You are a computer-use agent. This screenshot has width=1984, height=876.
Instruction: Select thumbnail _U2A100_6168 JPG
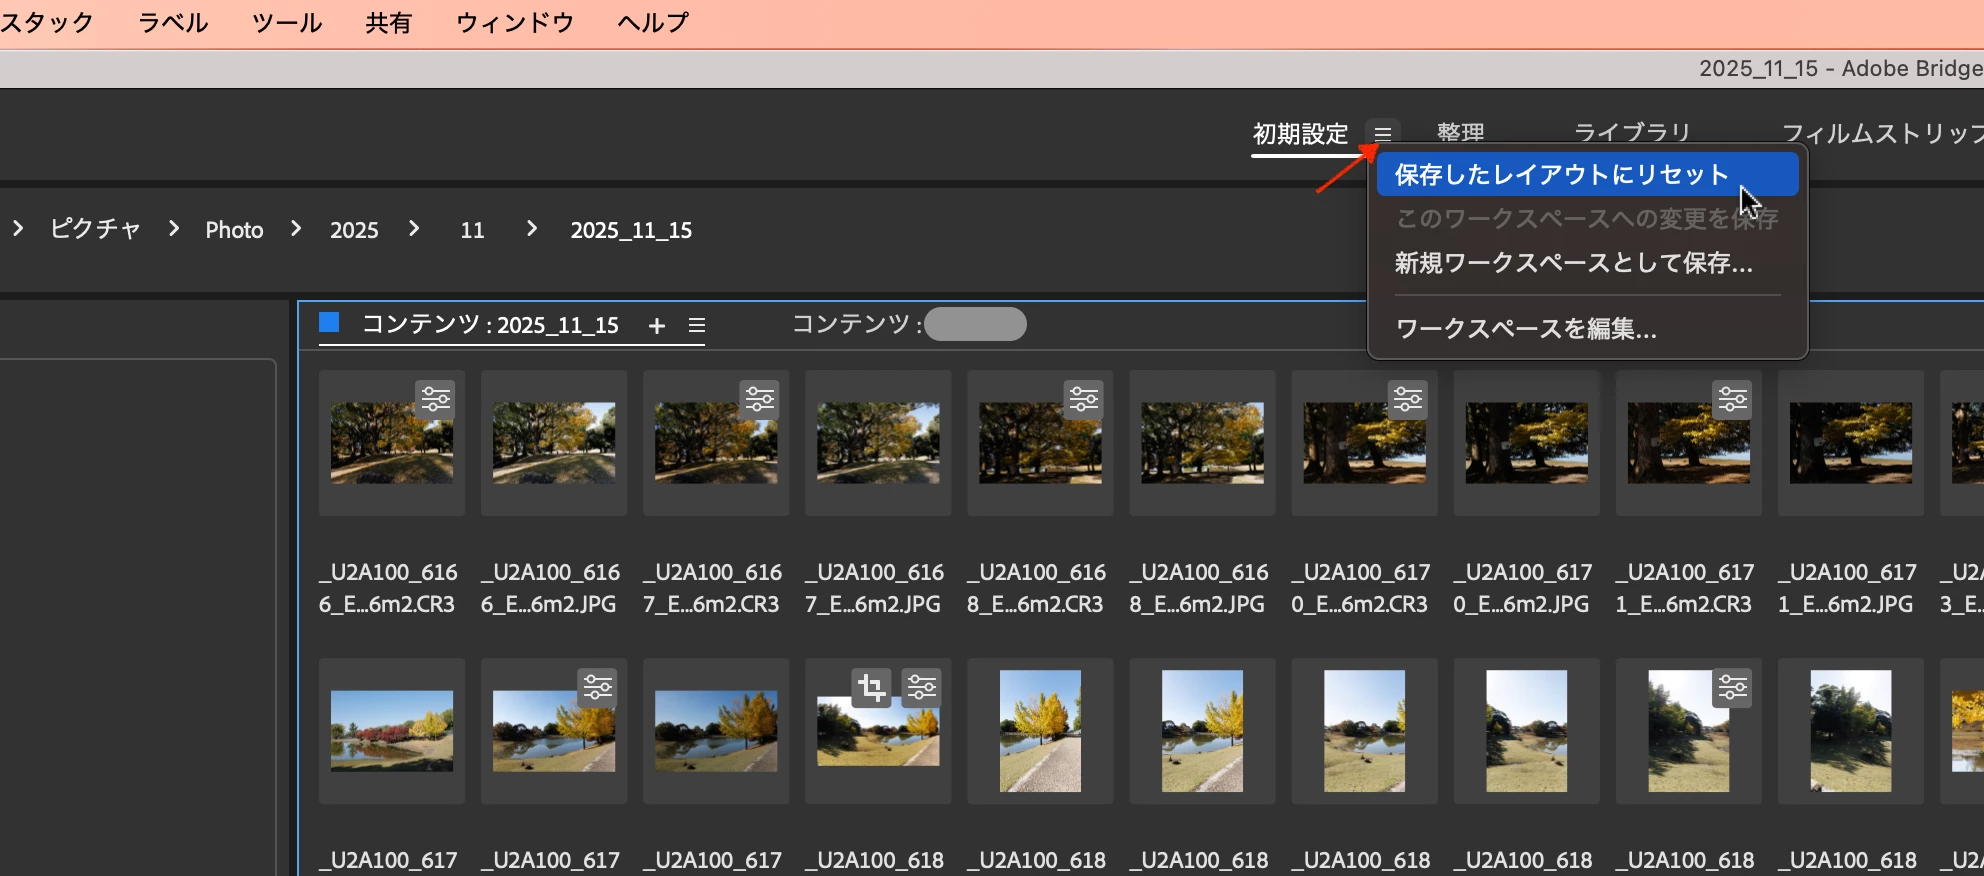click(x=1202, y=443)
